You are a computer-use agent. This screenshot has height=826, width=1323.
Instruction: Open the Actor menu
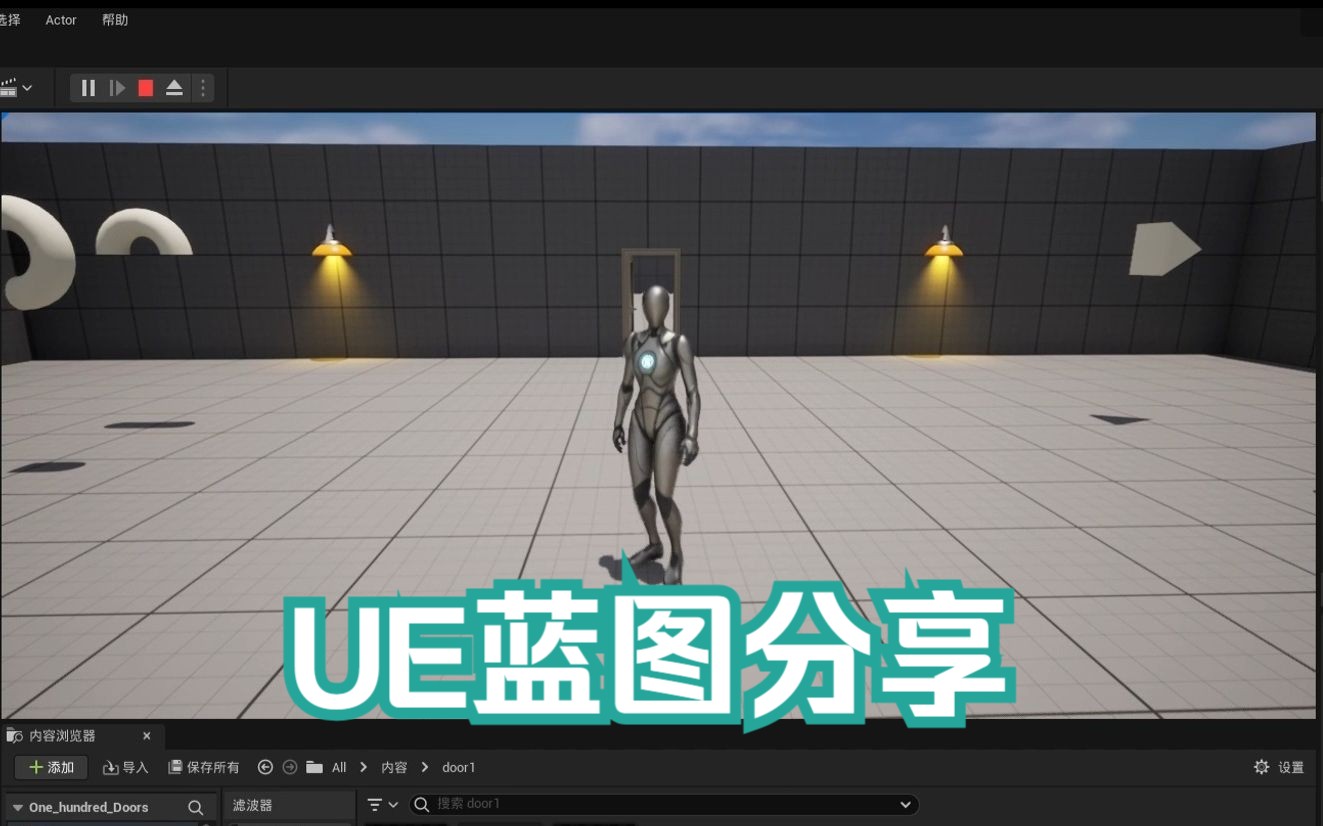point(61,20)
